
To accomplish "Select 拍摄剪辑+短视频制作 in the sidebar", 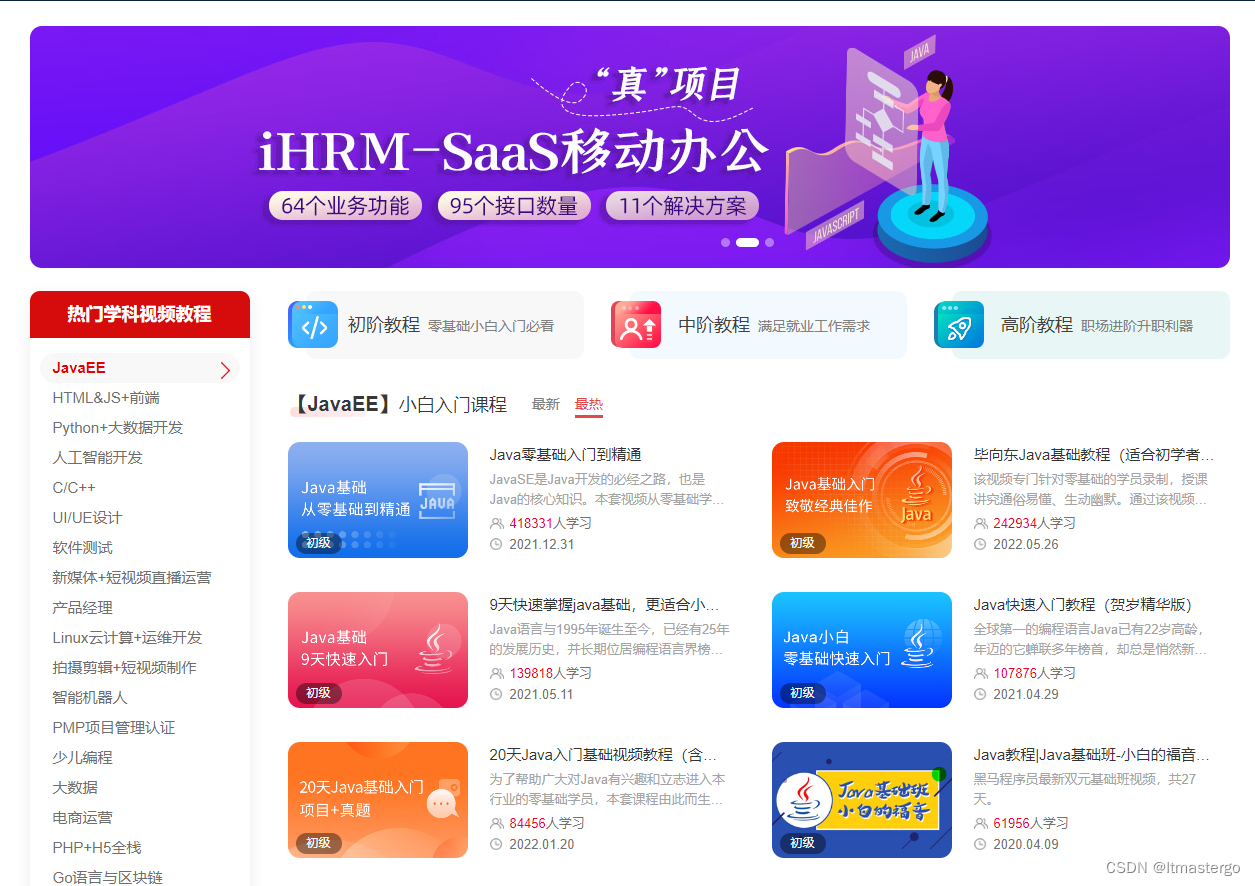I will (x=125, y=668).
